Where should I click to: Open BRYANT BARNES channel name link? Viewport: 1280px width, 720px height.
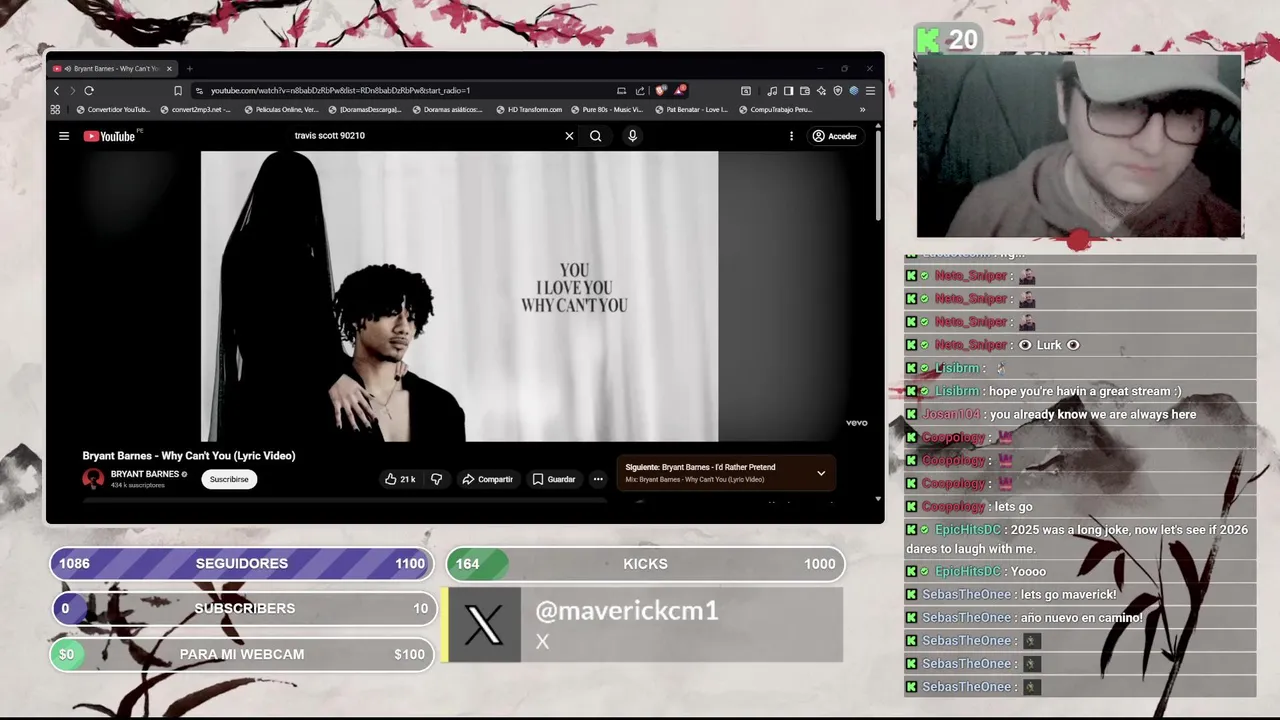click(145, 474)
